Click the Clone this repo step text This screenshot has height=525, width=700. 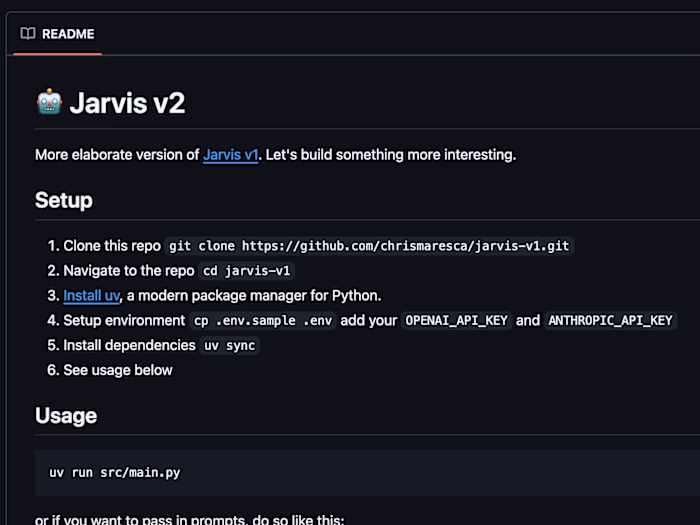(x=112, y=246)
